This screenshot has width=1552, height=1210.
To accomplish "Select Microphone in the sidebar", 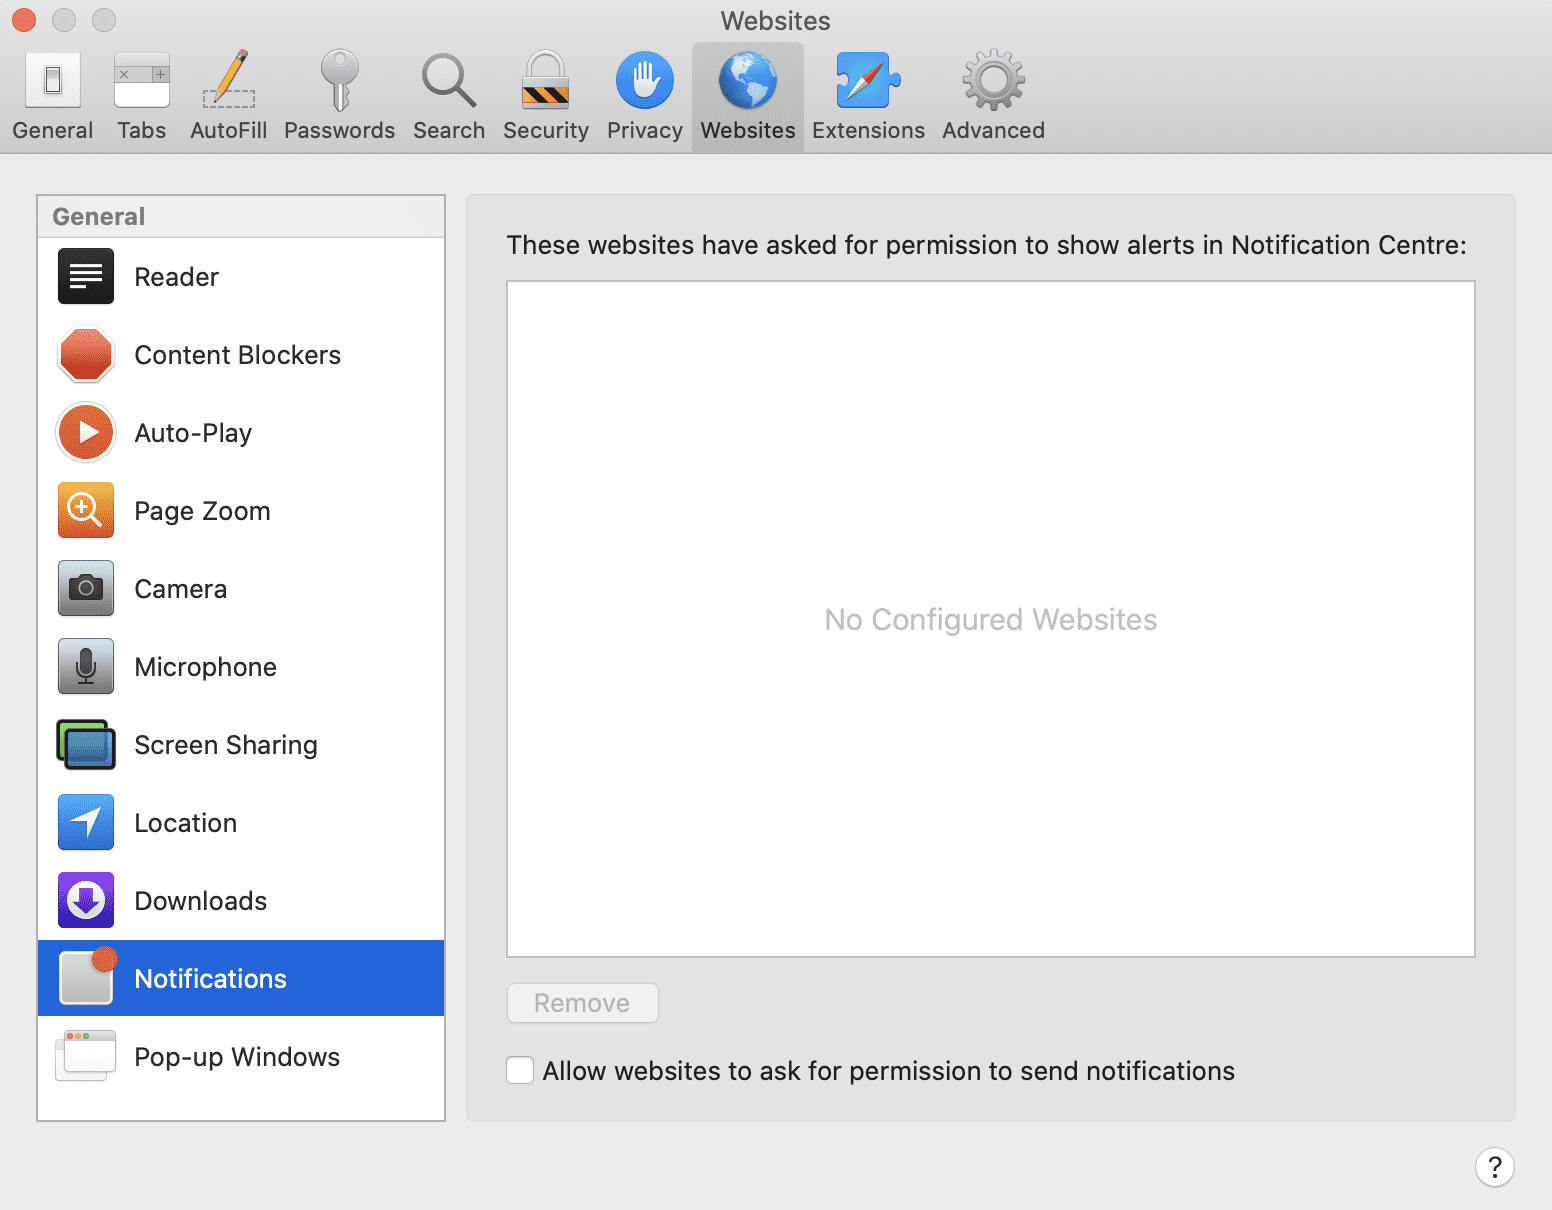I will click(x=241, y=666).
